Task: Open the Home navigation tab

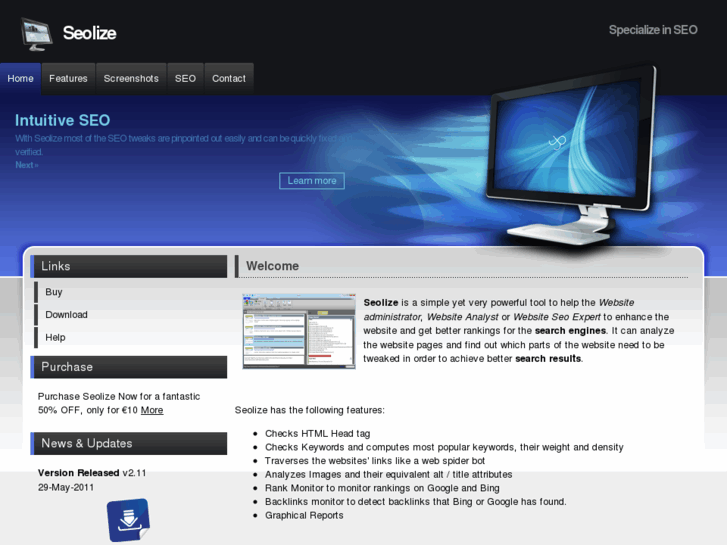Action: point(20,79)
